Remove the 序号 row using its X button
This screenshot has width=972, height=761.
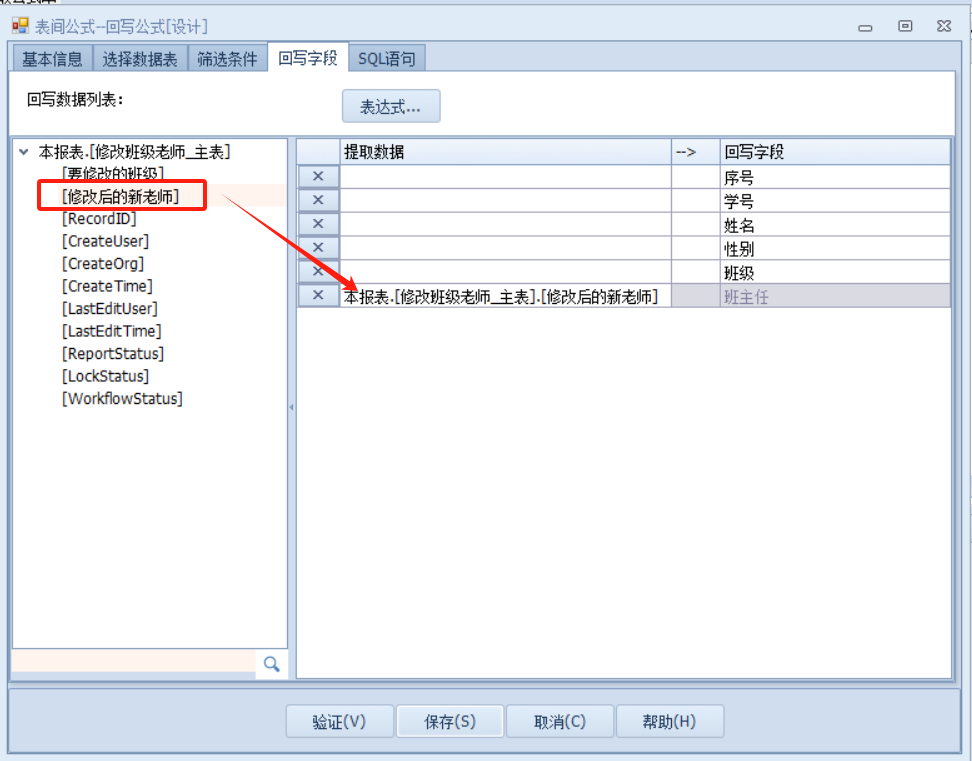318,177
